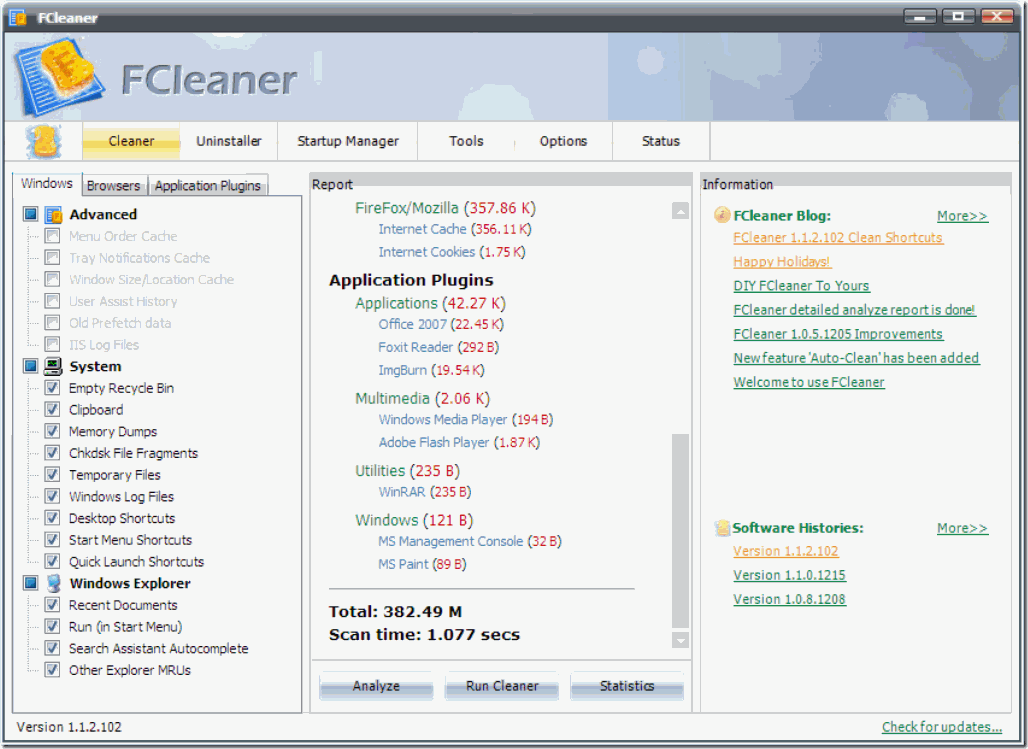
Task: Disable Temporary Files cleaning
Action: click(52, 474)
